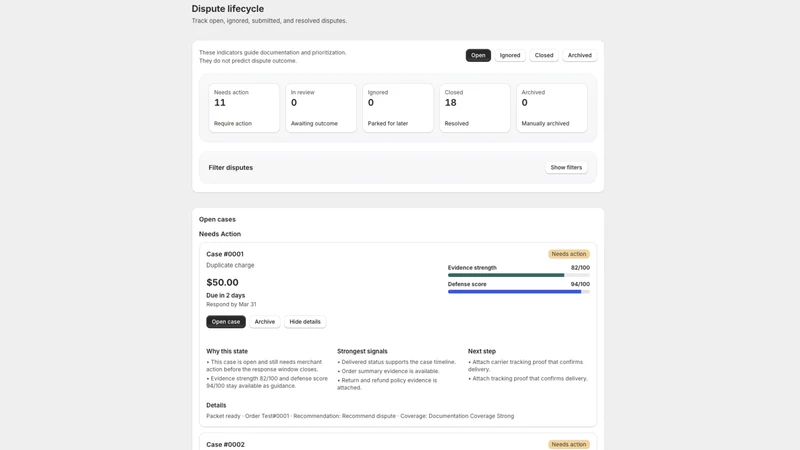Click the Case #0001 title
Viewport: 800px width, 450px height.
pyautogui.click(x=225, y=254)
